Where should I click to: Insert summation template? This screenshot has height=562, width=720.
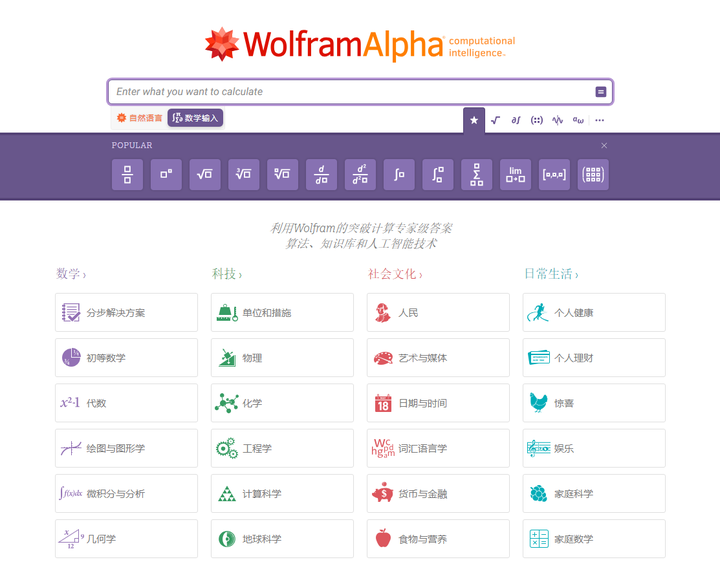477,174
